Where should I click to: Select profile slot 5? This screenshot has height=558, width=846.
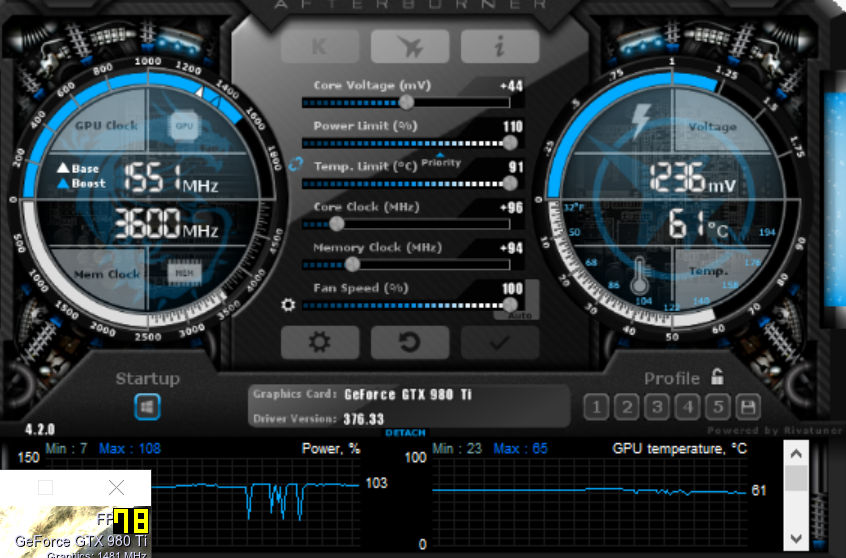pyautogui.click(x=718, y=407)
